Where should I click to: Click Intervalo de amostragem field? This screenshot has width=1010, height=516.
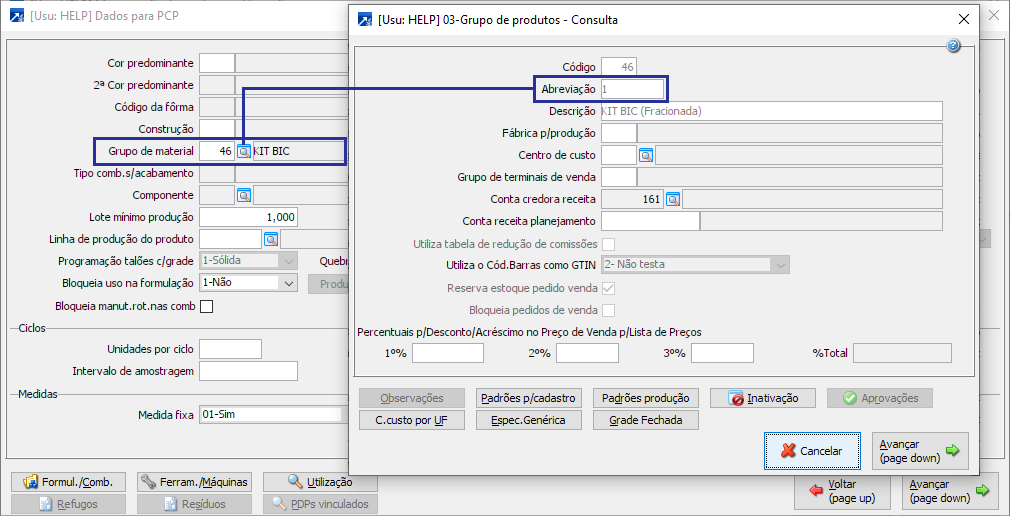tap(249, 371)
